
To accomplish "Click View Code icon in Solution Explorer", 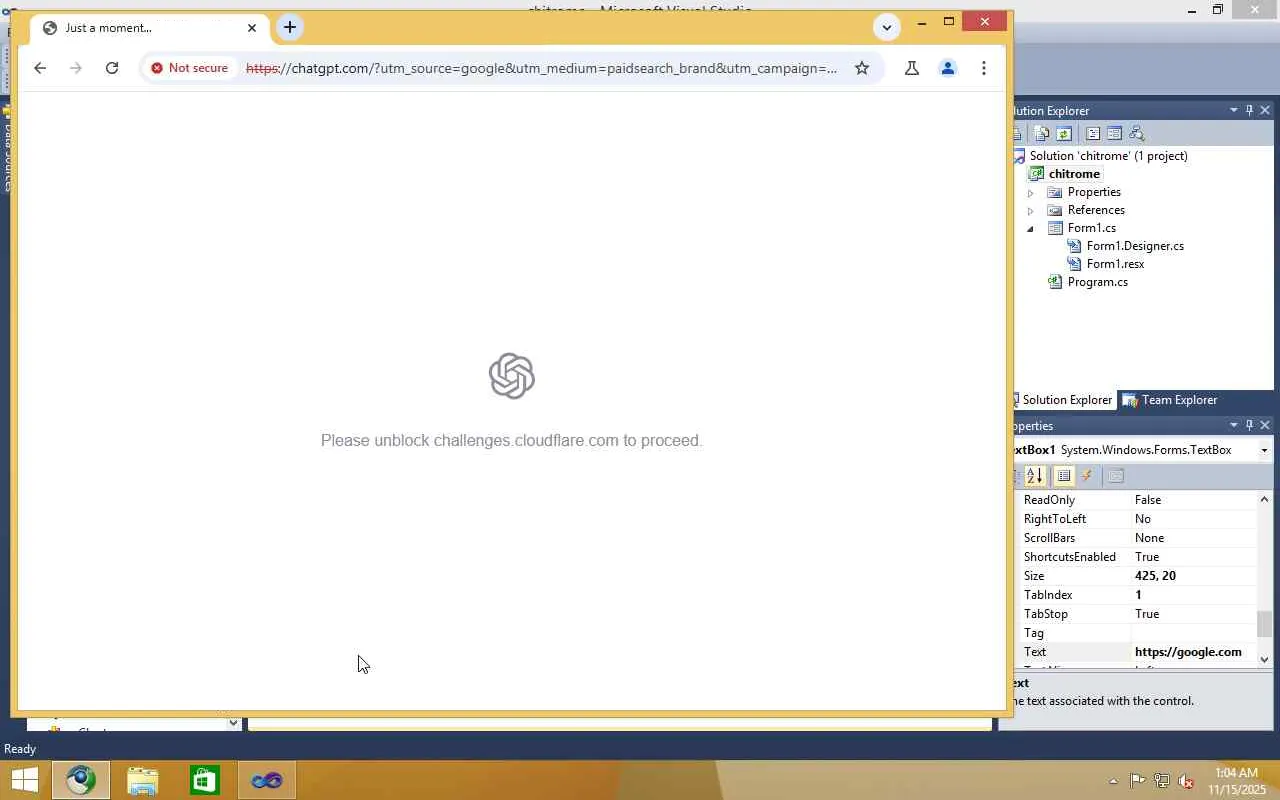I will pos(1093,134).
